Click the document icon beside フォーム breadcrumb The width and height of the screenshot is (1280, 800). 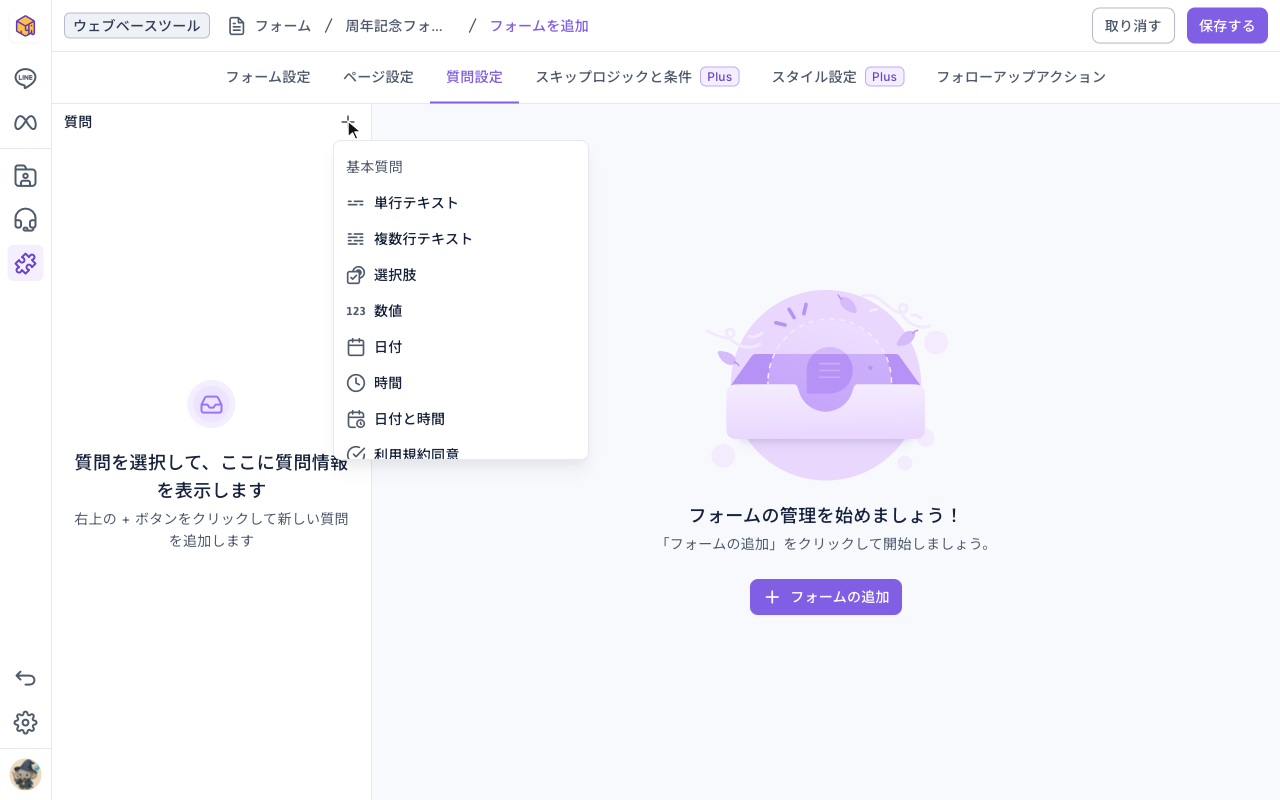click(237, 26)
